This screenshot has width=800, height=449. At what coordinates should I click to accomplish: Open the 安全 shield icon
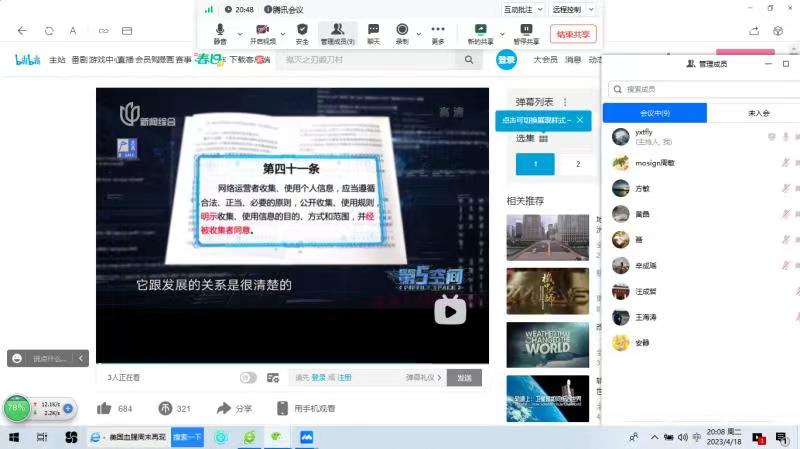coord(302,30)
